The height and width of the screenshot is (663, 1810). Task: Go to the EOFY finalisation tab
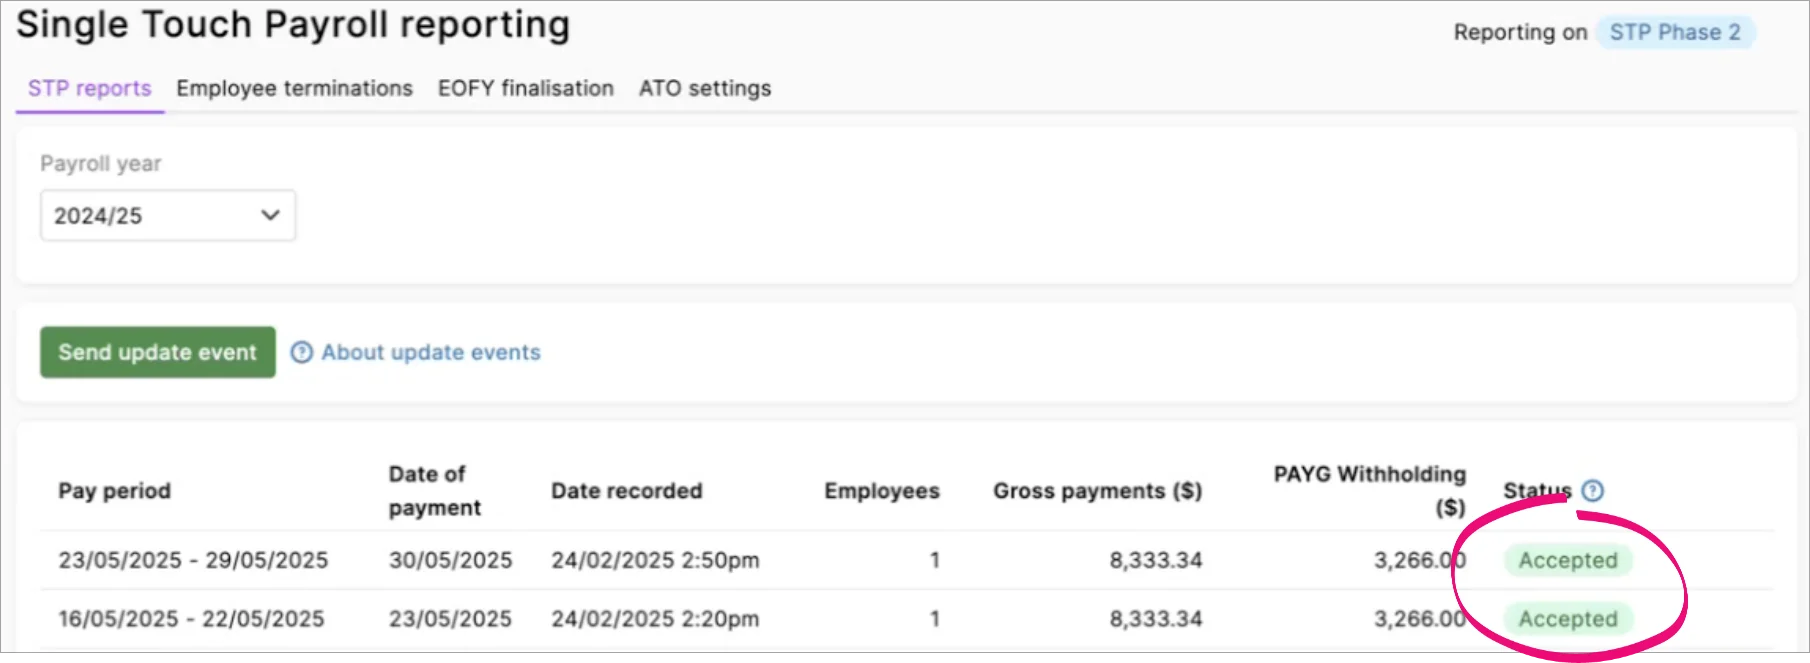526,88
